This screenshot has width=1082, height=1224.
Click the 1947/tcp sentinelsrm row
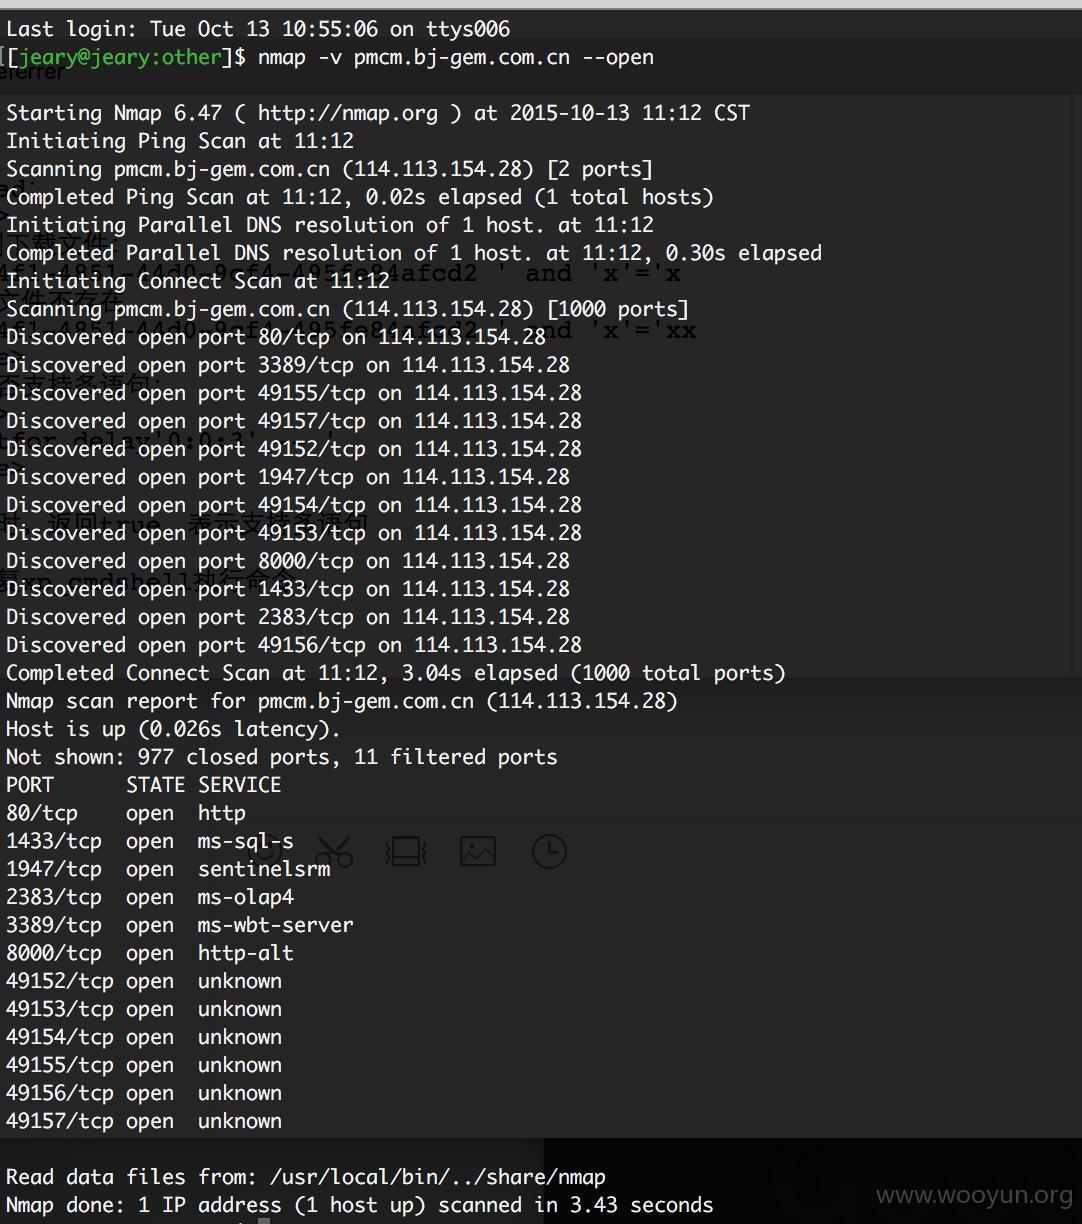click(x=168, y=869)
